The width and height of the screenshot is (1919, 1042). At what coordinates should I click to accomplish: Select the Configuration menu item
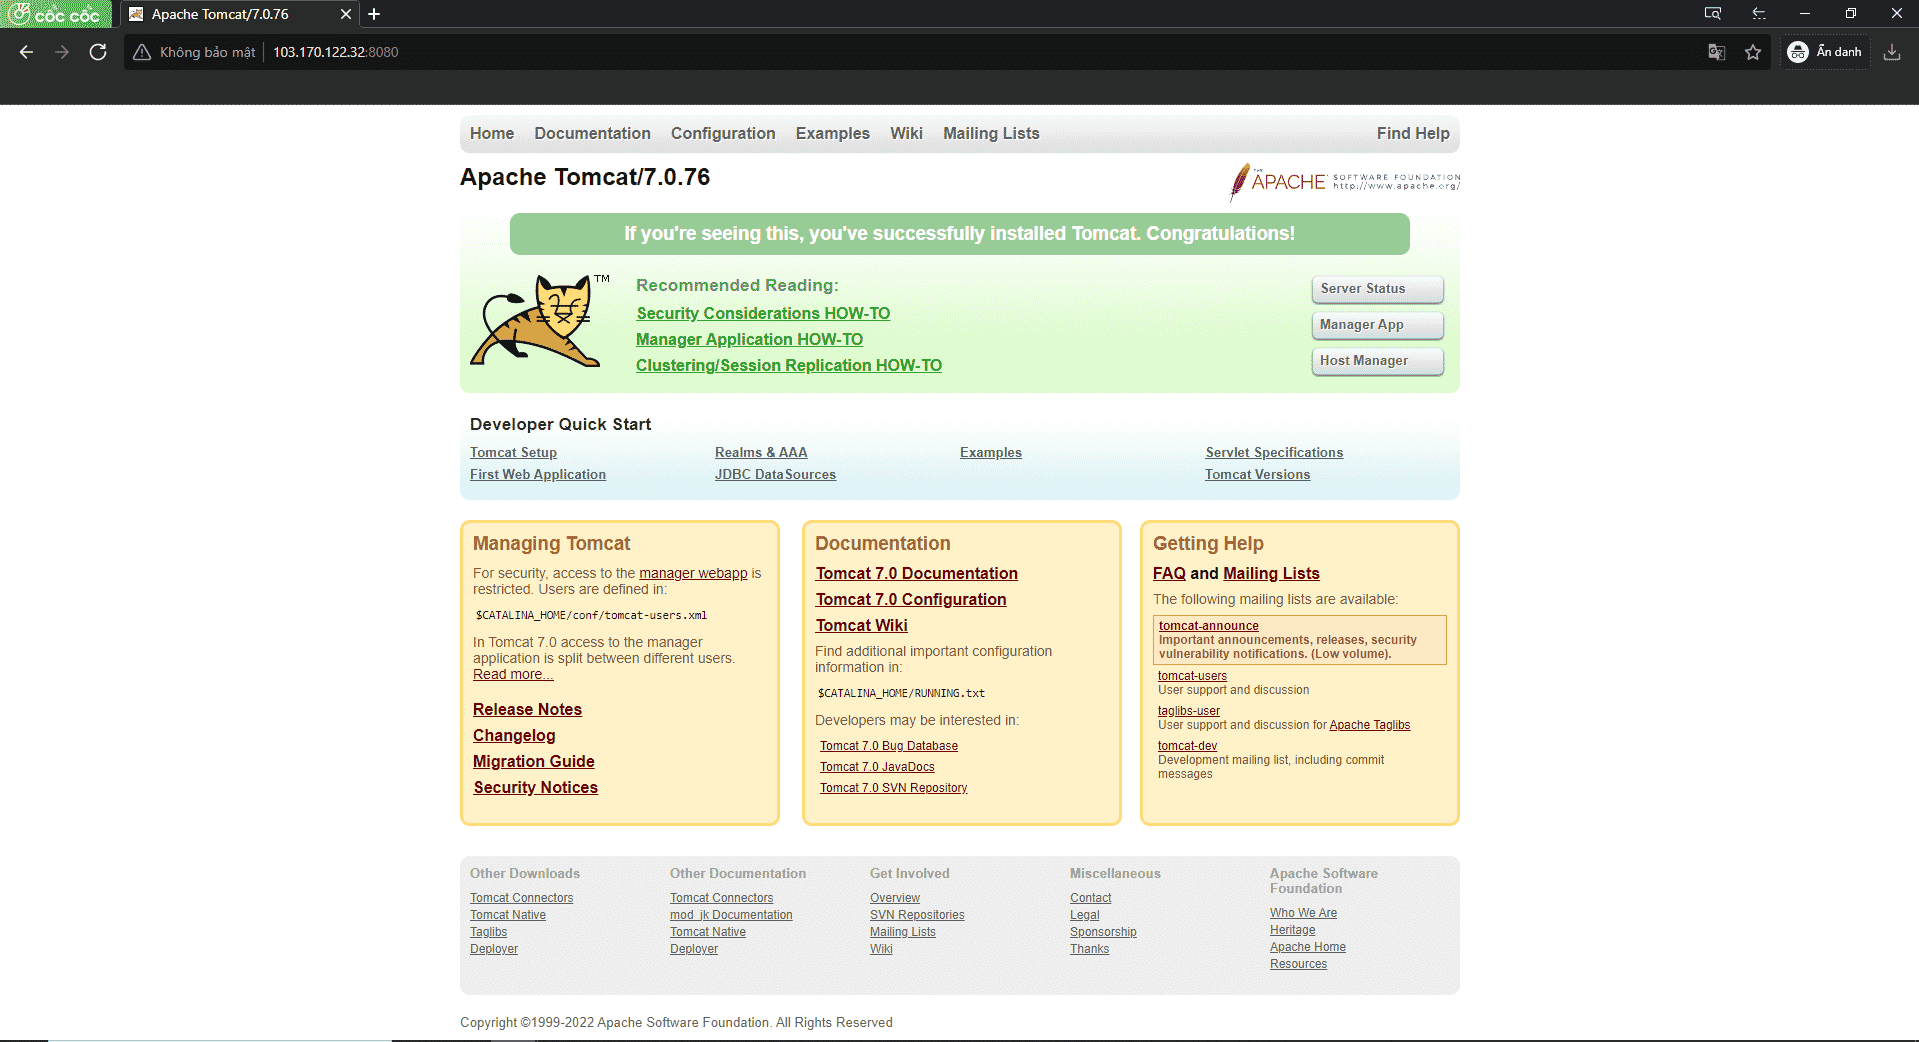(x=723, y=133)
